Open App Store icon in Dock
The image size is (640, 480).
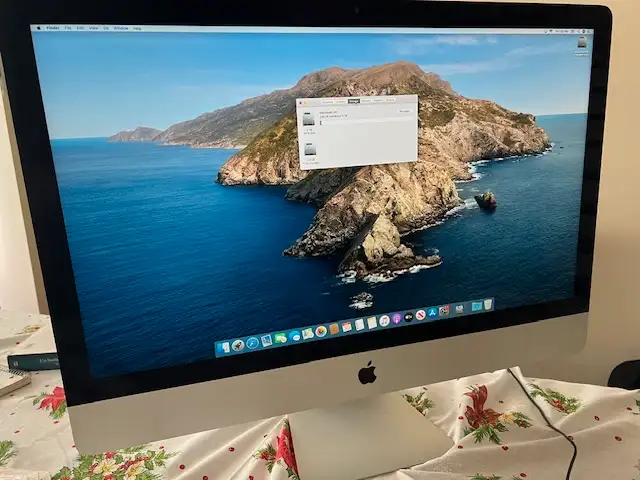pyautogui.click(x=433, y=313)
